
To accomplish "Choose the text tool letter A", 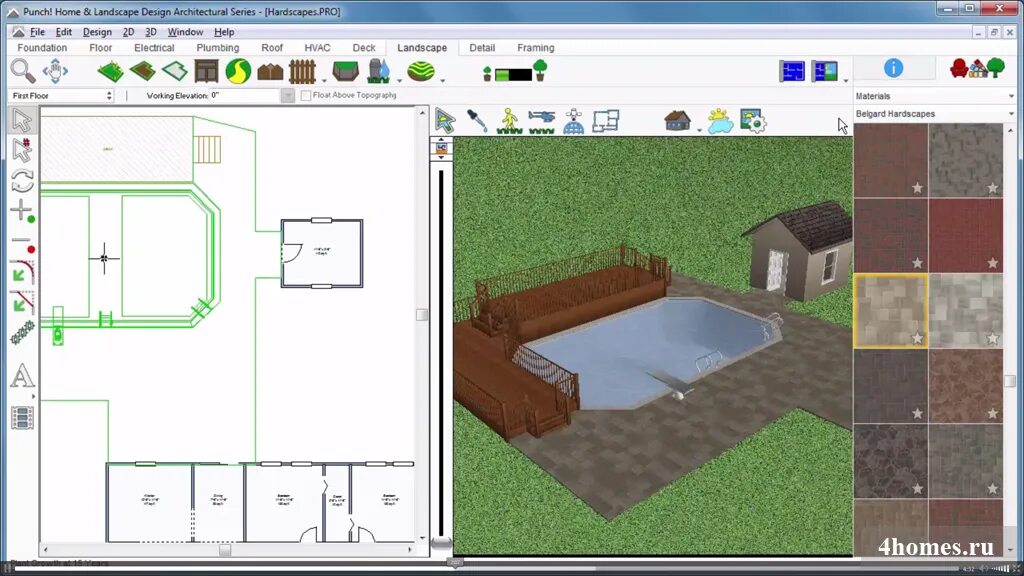I will click(x=22, y=377).
